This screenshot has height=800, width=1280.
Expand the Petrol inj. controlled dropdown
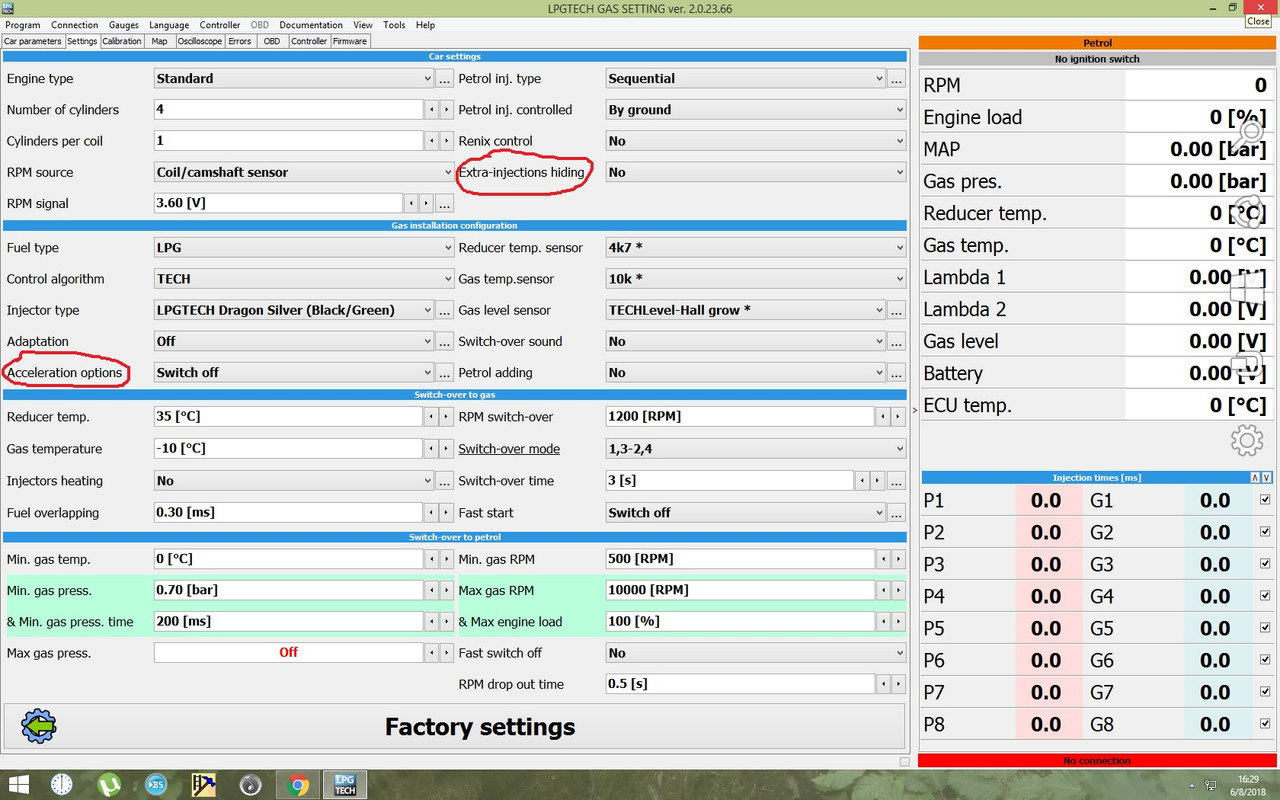[x=755, y=110]
